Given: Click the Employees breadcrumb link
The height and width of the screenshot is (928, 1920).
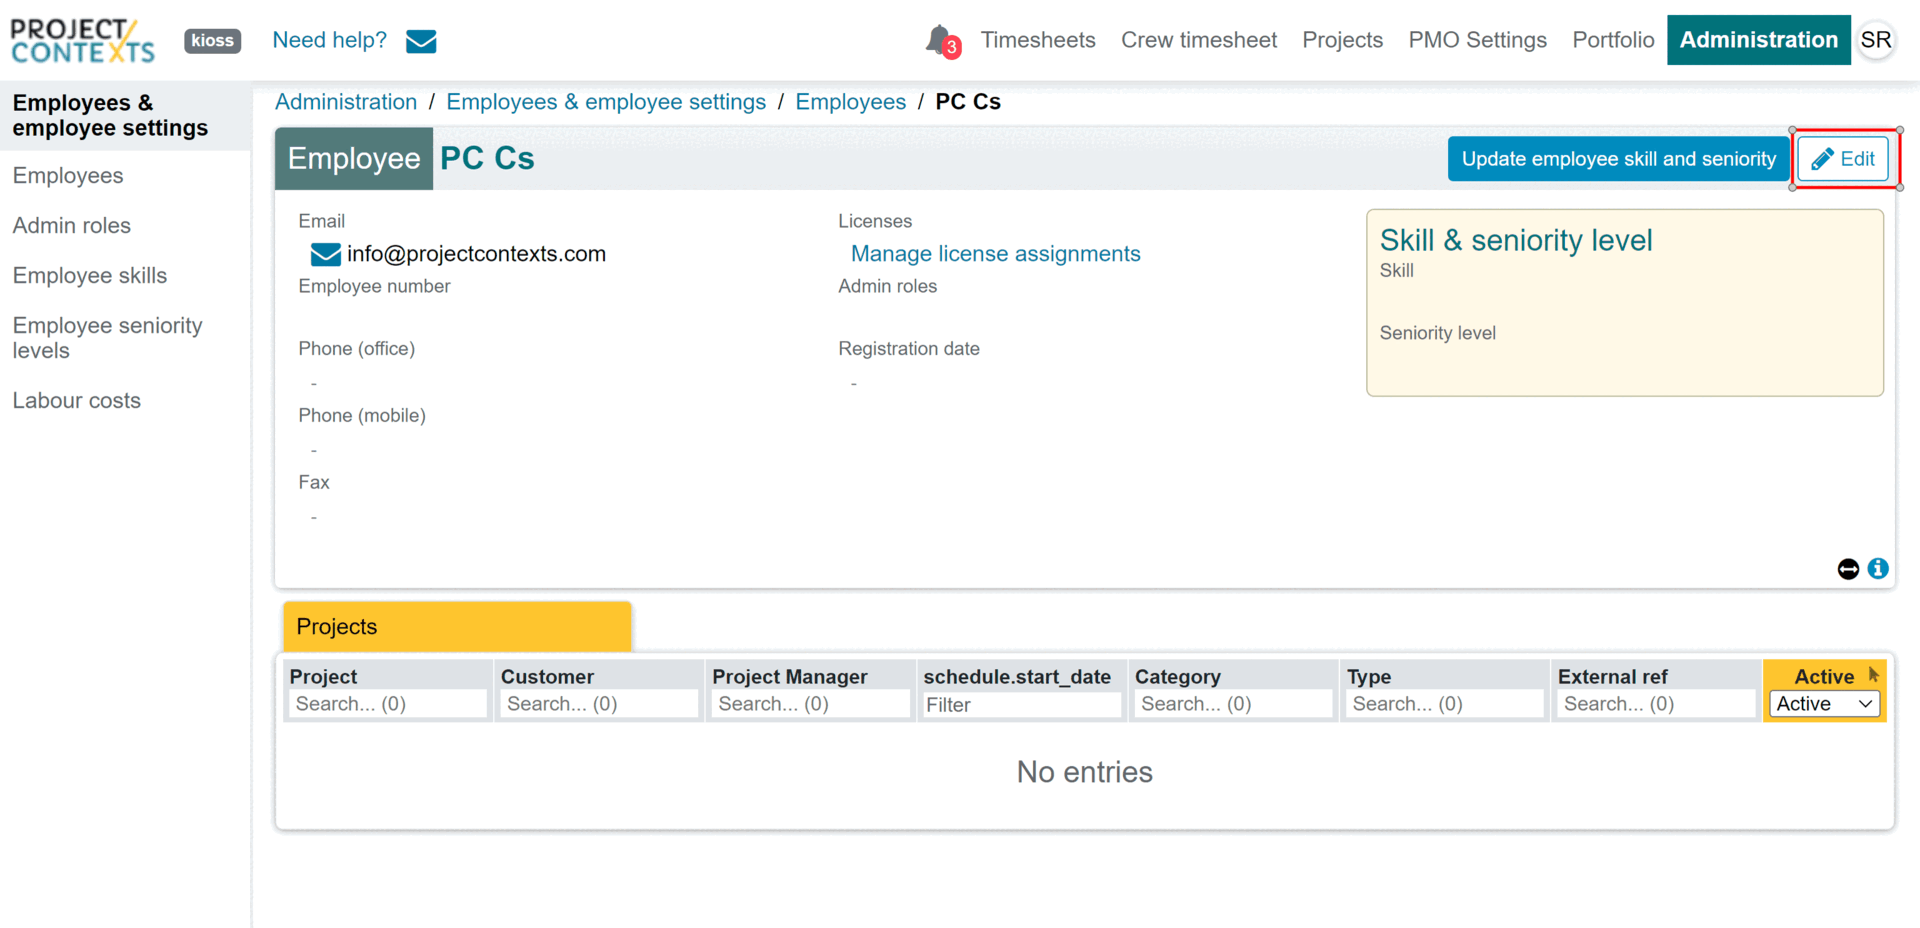Looking at the screenshot, I should (x=850, y=102).
